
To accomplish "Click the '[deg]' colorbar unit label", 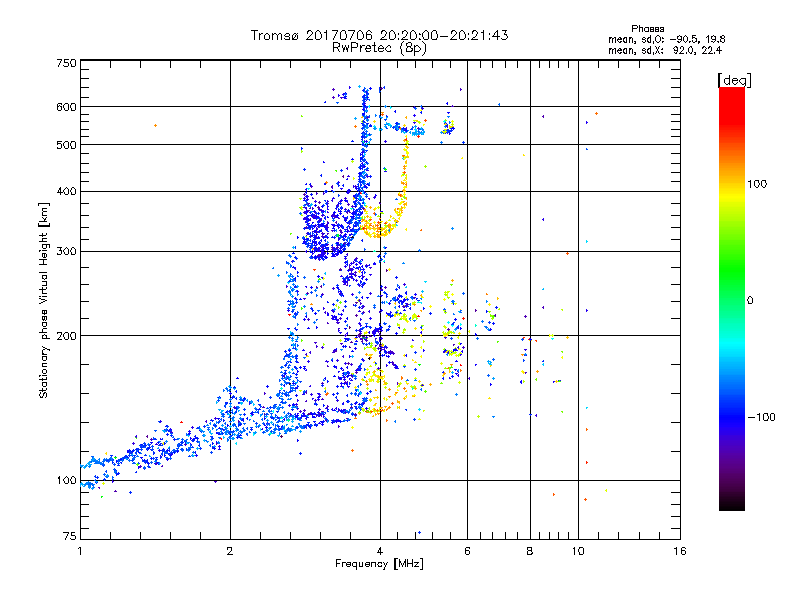I will point(734,80).
